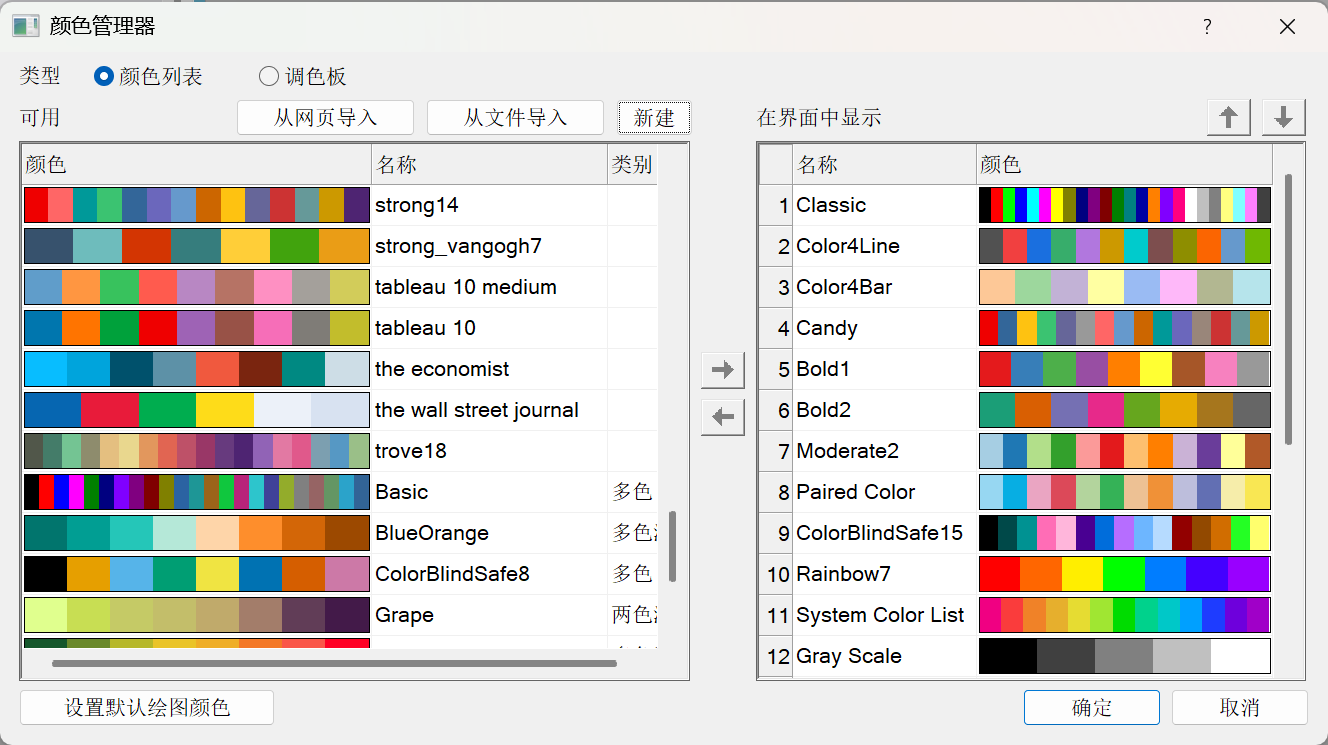Sort by the 名称 column header in available list
The width and height of the screenshot is (1328, 745).
[x=488, y=165]
